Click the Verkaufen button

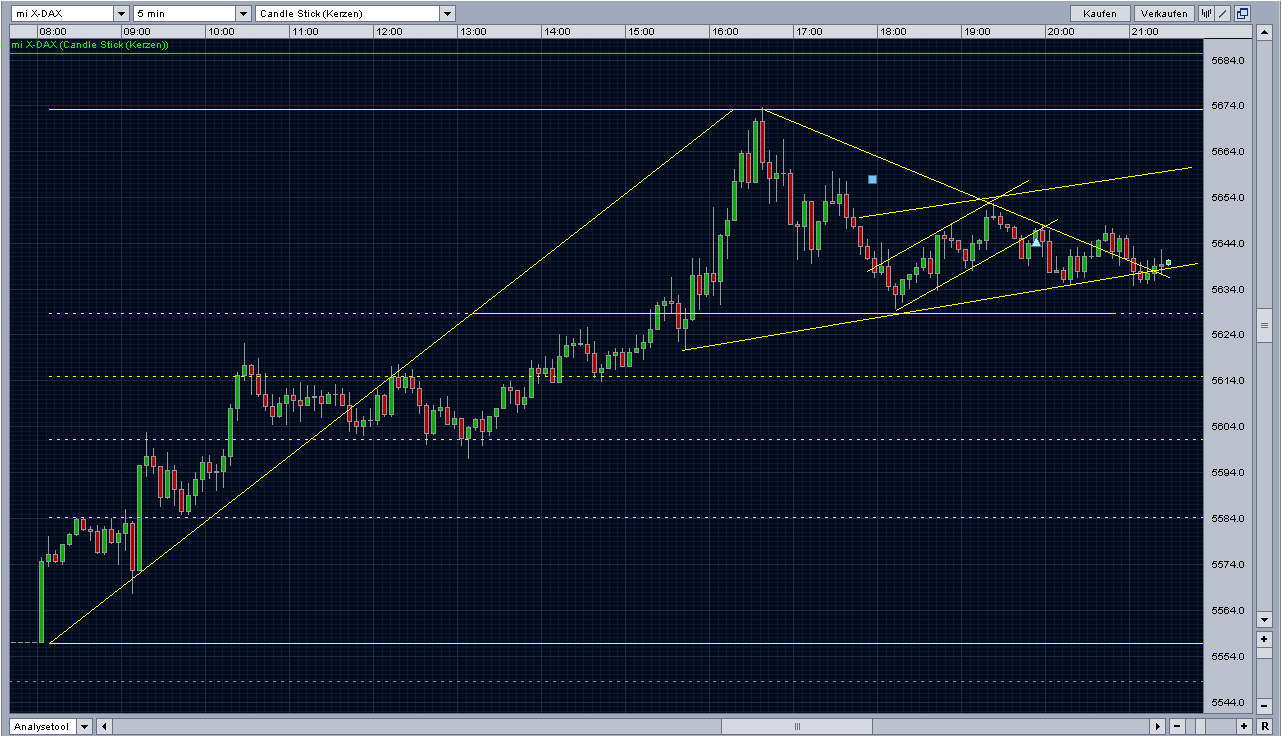coord(1165,14)
